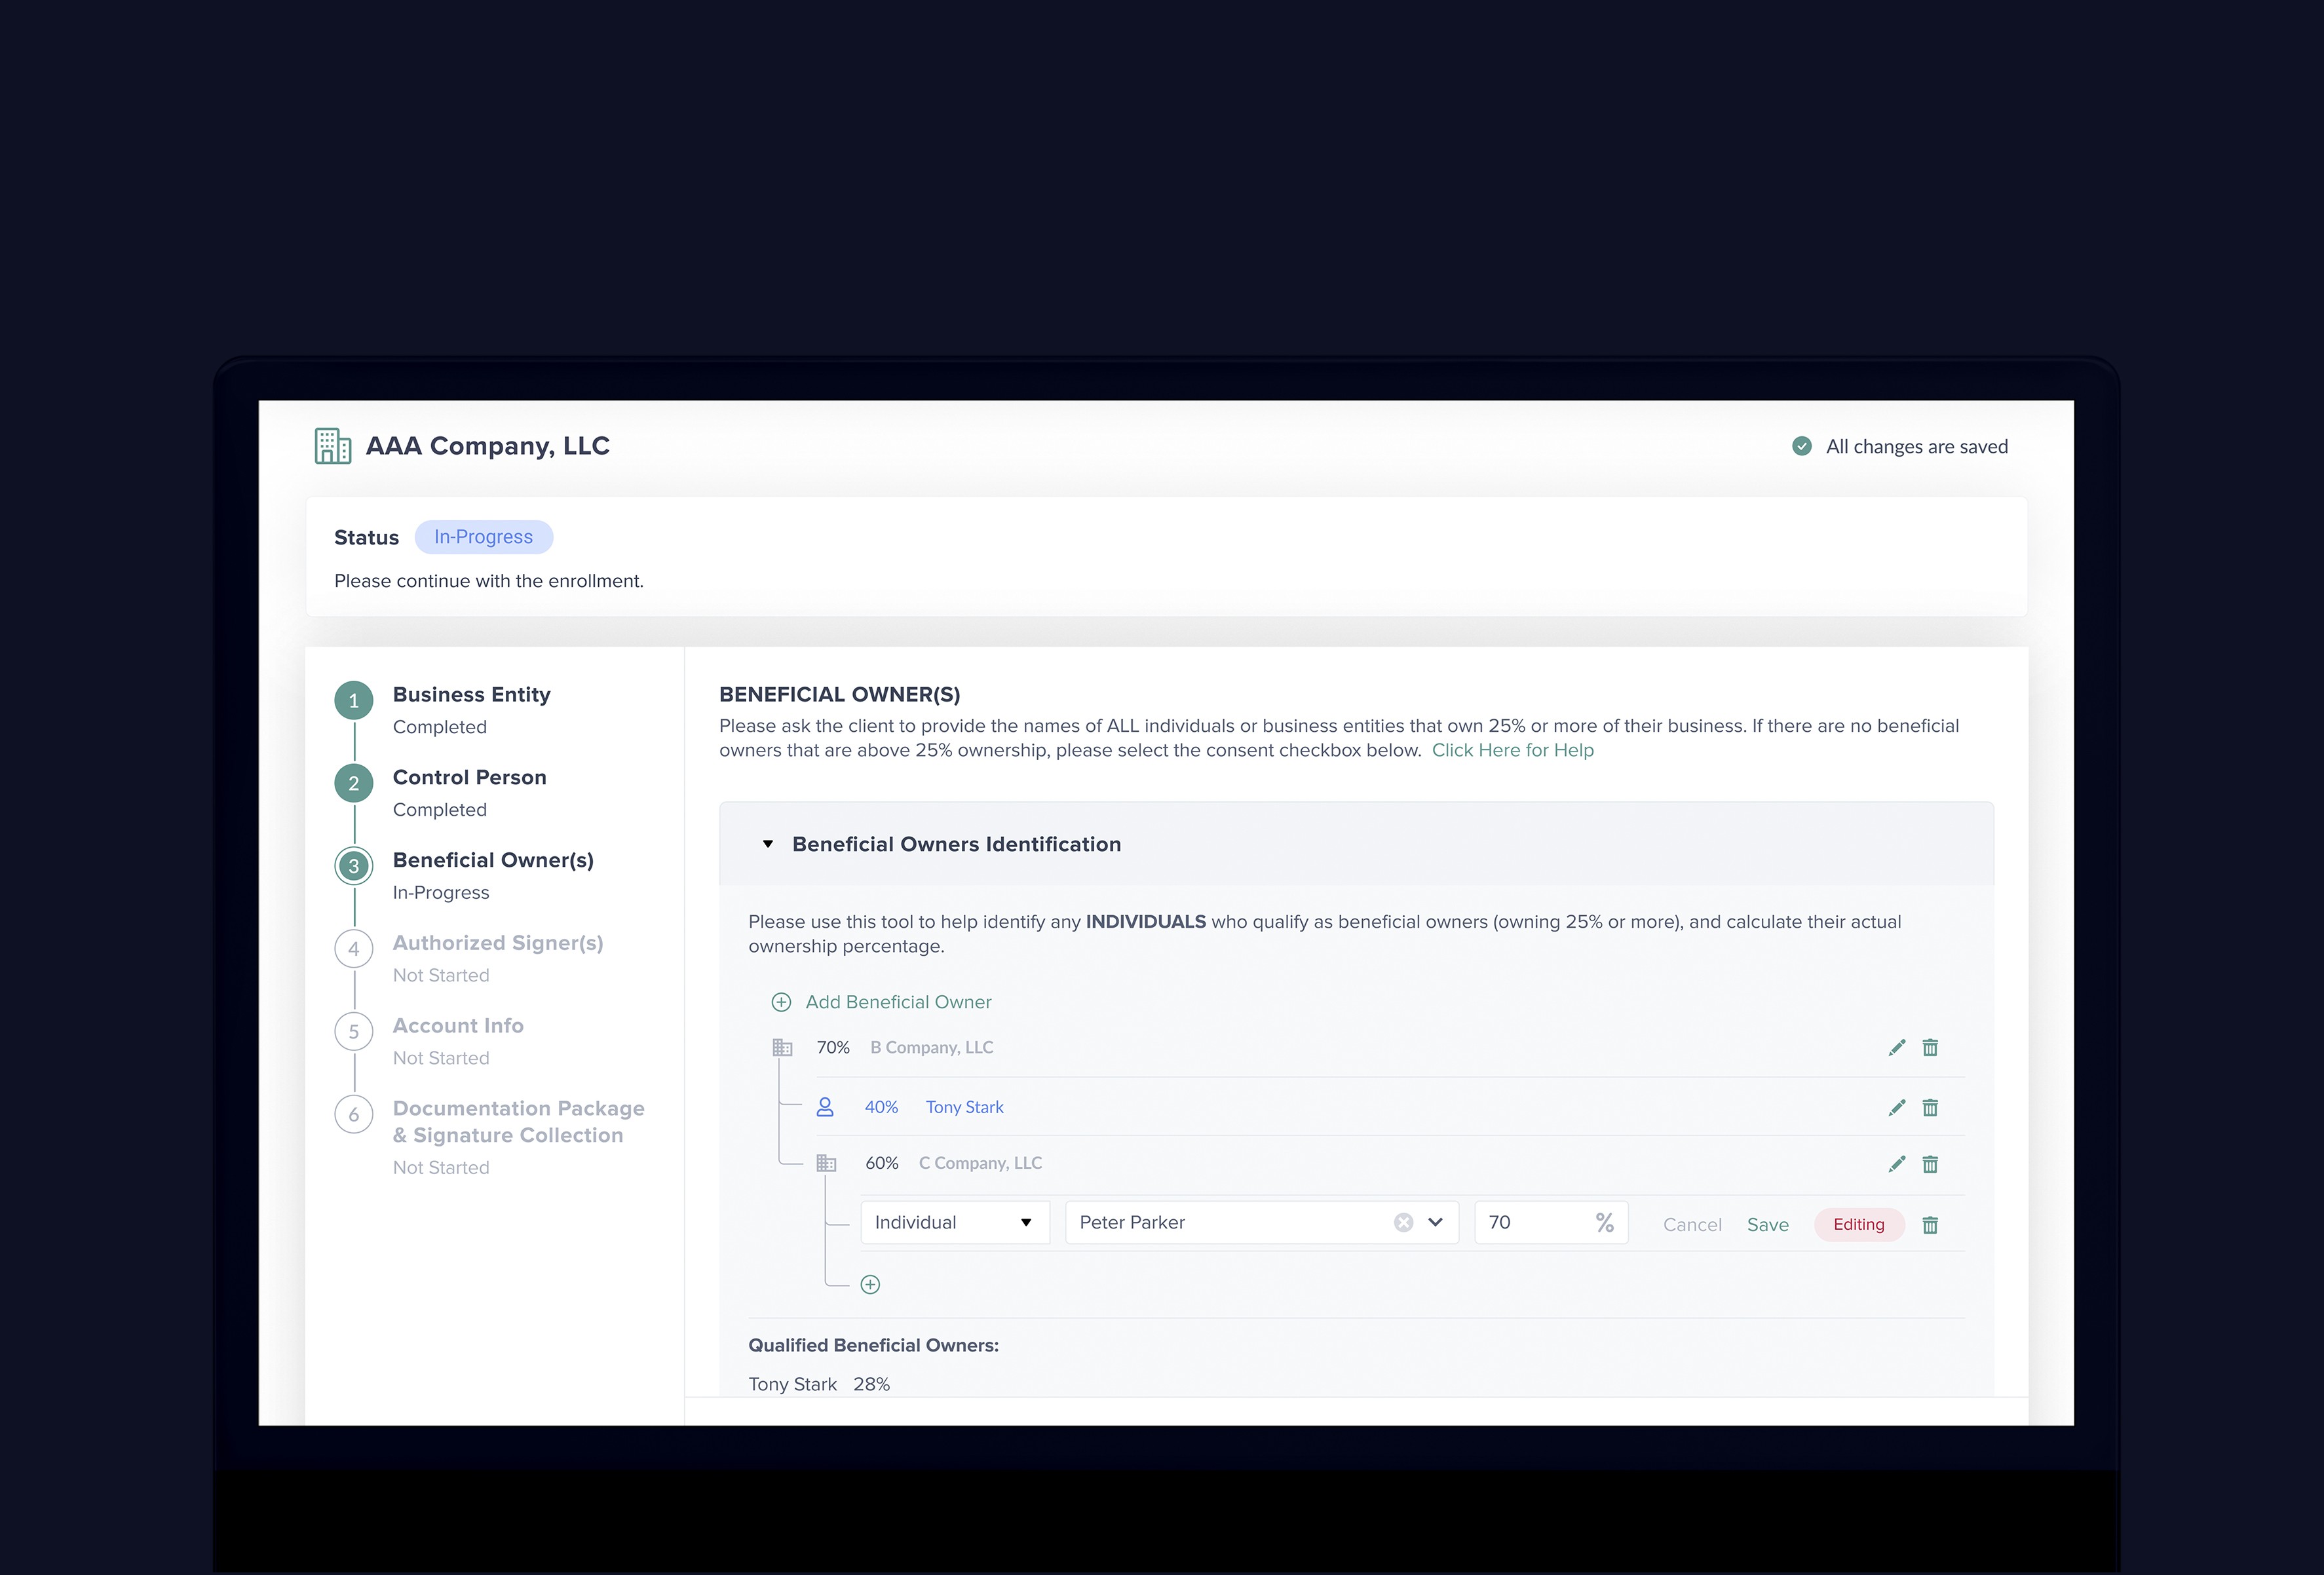Screen dimensions: 2324x1575
Task: Collapse the Beneficial Owners Identification section
Action: [x=768, y=844]
